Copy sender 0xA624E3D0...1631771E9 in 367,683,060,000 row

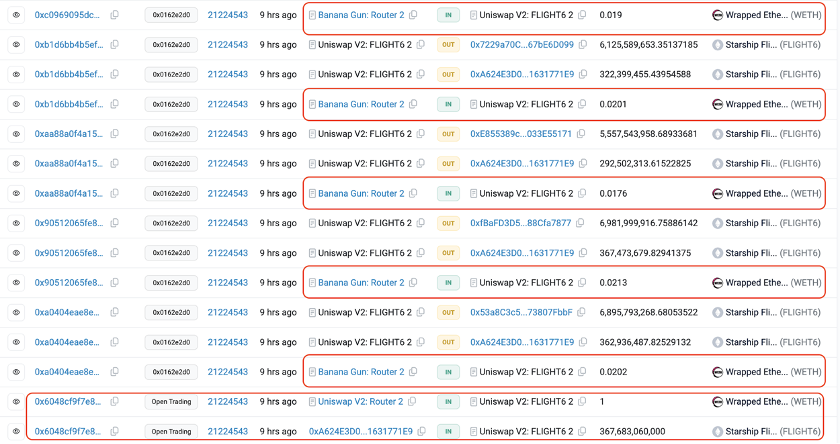click(422, 431)
